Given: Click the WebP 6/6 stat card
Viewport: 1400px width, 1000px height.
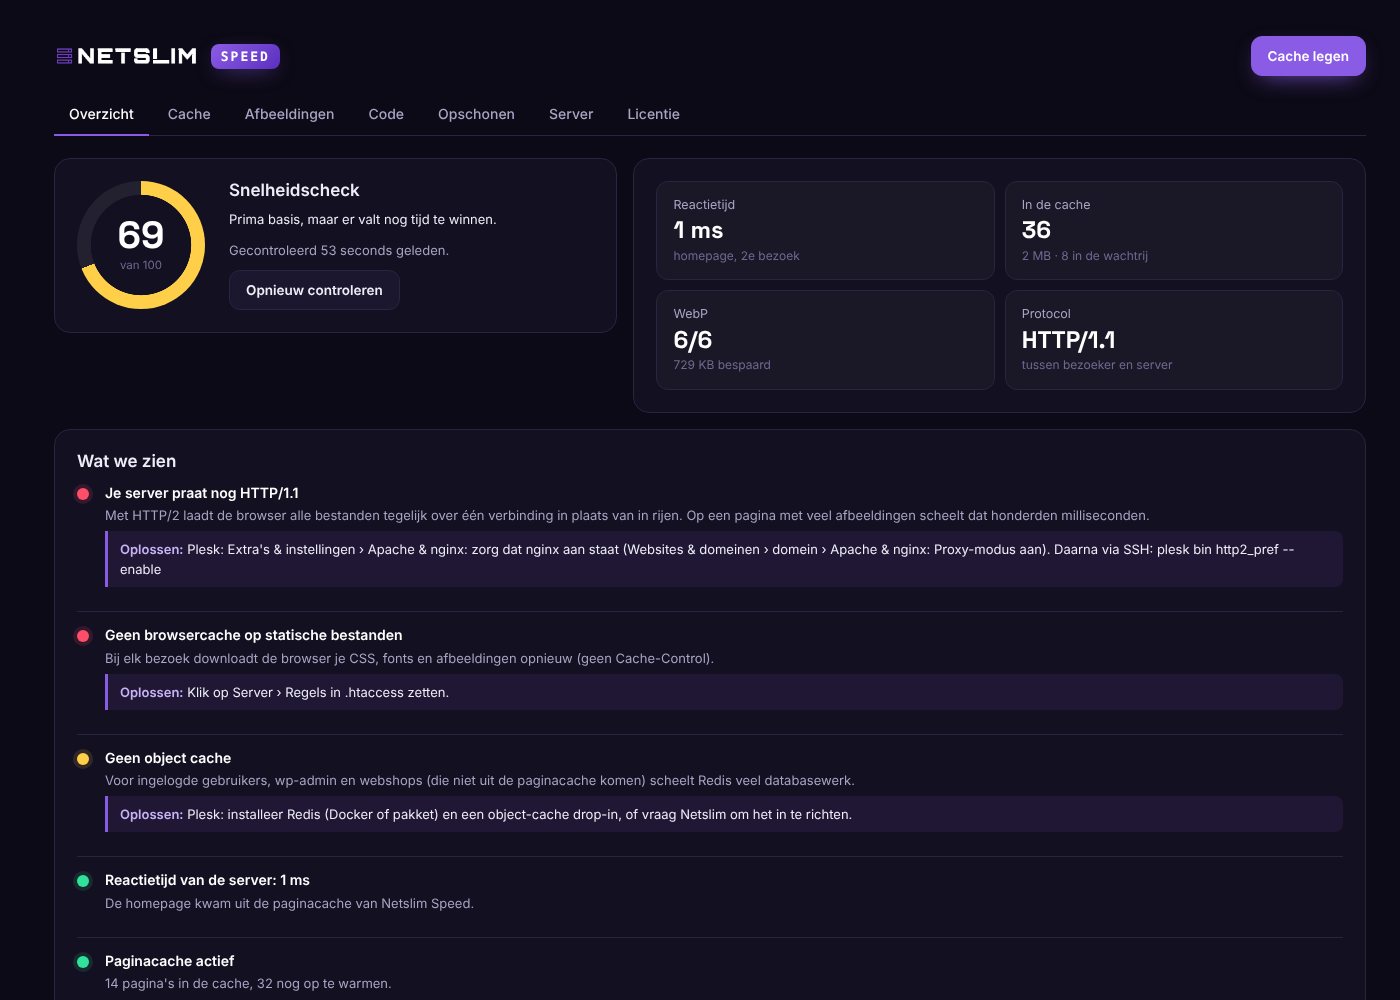Looking at the screenshot, I should [x=825, y=340].
